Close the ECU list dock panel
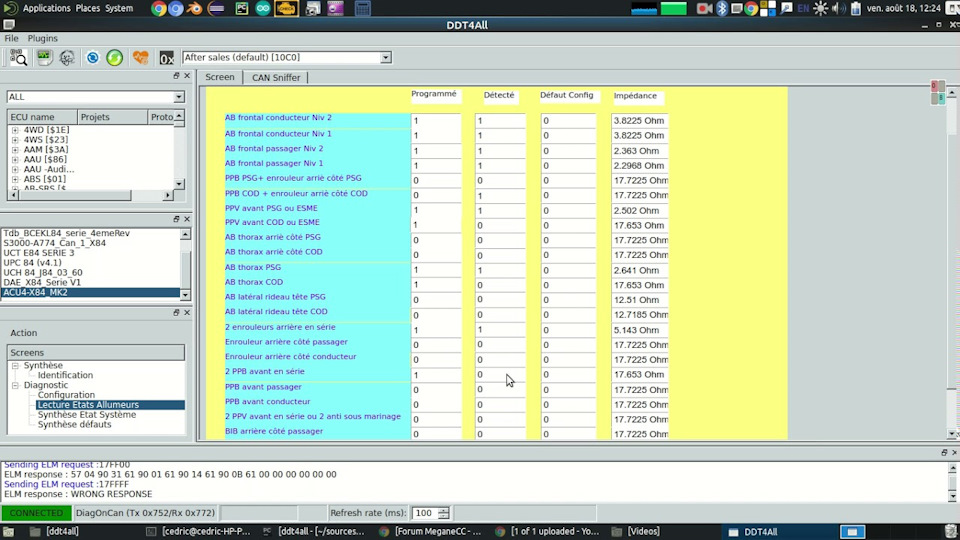Viewport: 960px width, 540px height. coord(187,75)
